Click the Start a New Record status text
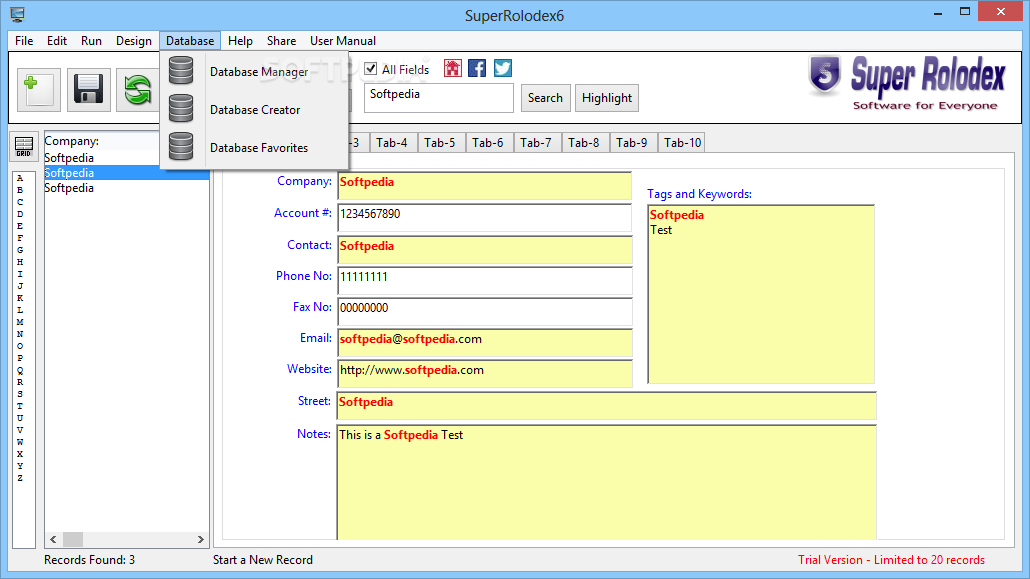This screenshot has width=1030, height=579. 263,560
